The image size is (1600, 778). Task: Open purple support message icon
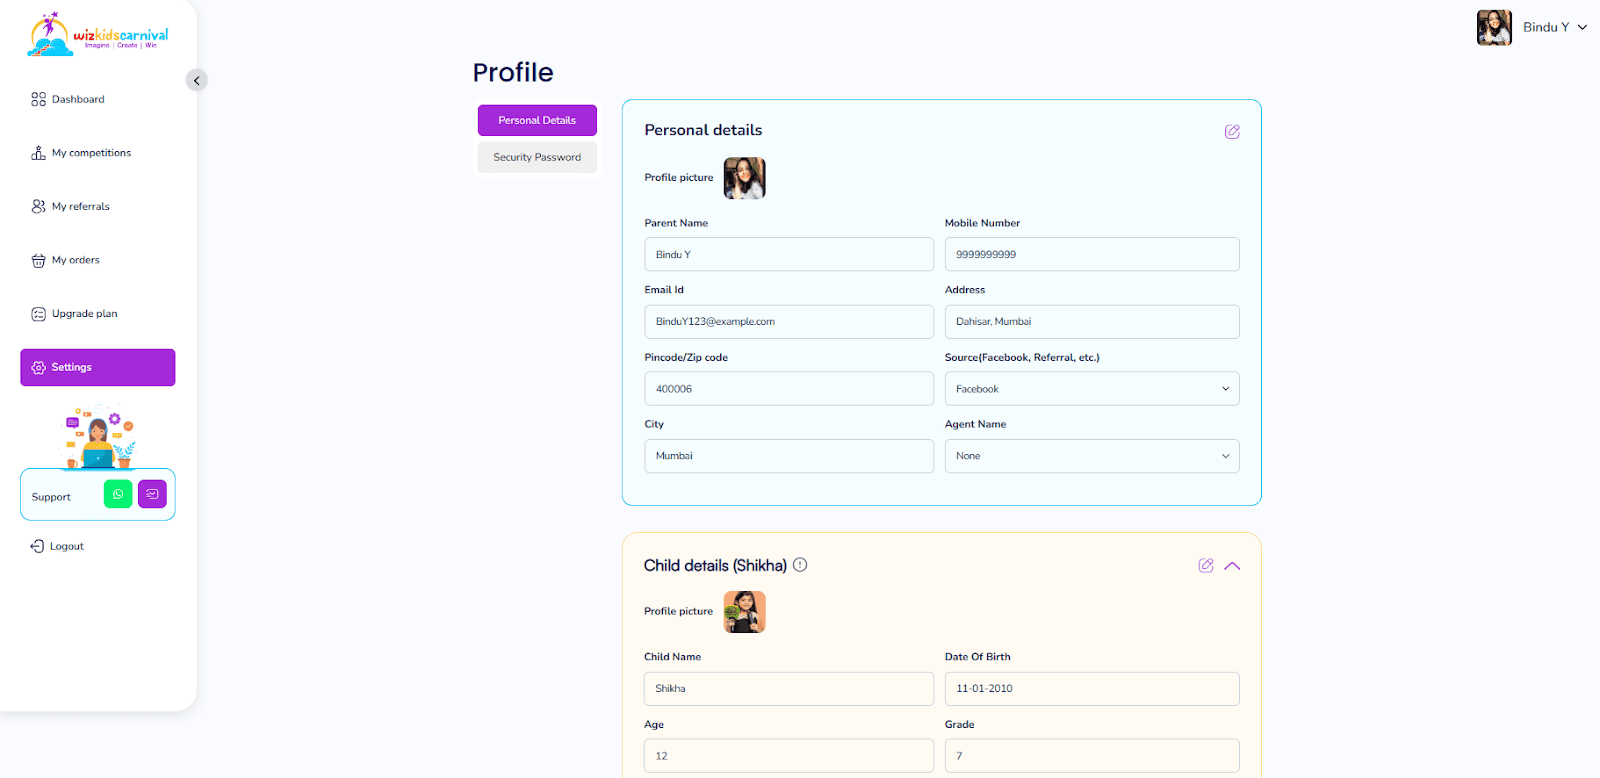(x=152, y=494)
